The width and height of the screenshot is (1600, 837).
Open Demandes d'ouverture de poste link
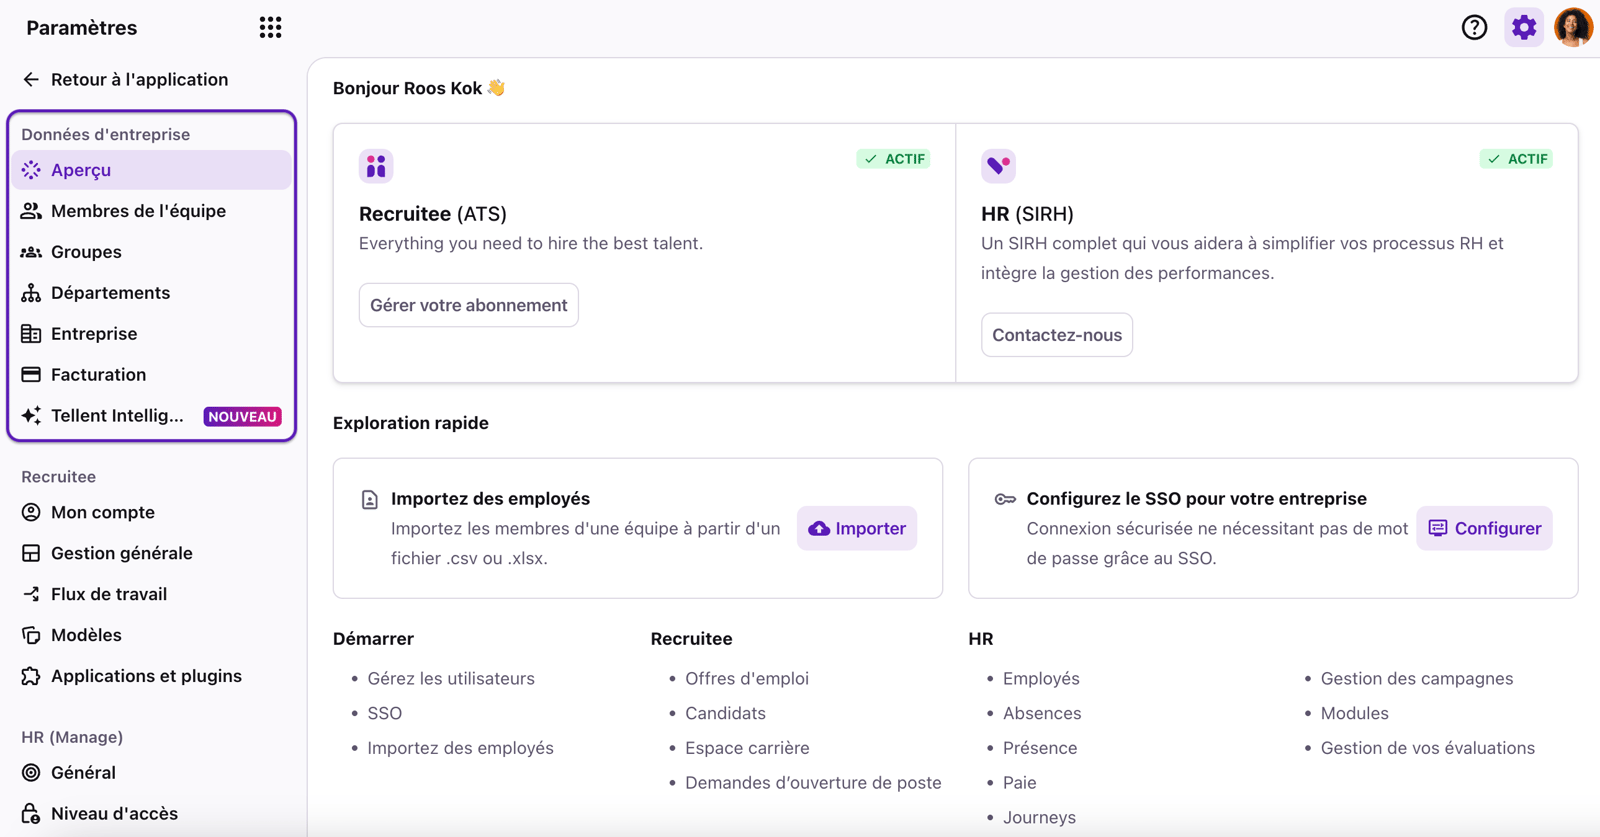[813, 783]
